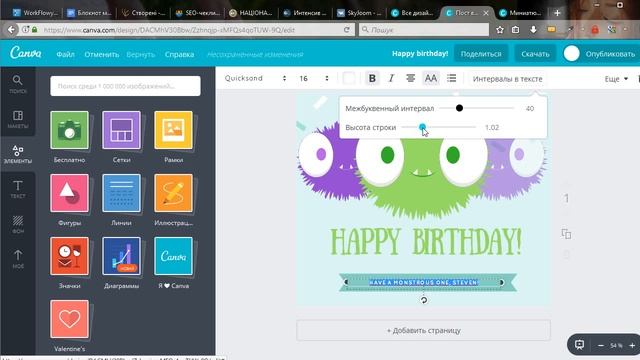The height and width of the screenshot is (360, 640).
Task: Click the selected HAVE A MONSTROUS ONE text
Action: coord(424,282)
